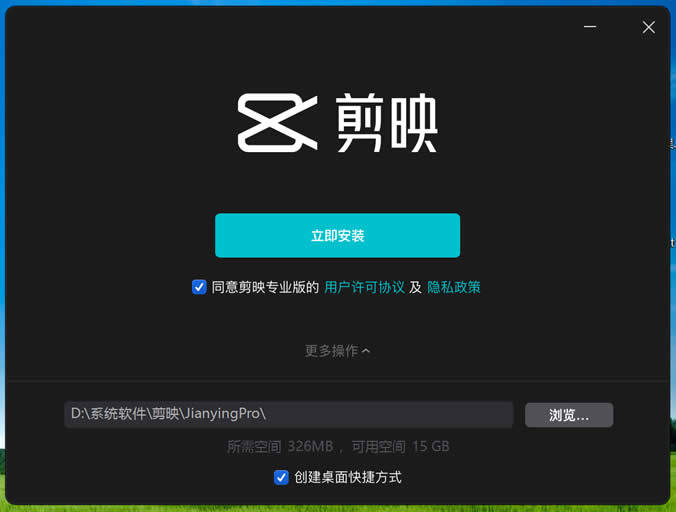The image size is (676, 512).
Task: Click the 可用空间 15 GB text
Action: tap(401, 446)
